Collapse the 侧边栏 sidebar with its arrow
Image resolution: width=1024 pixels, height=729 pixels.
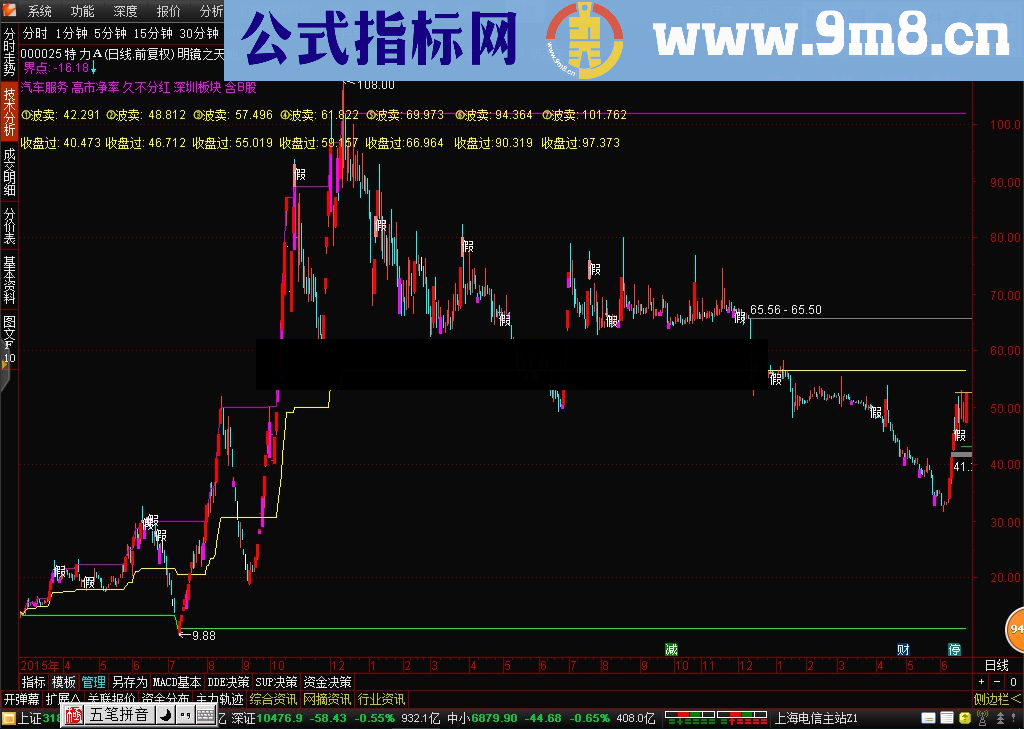1015,698
